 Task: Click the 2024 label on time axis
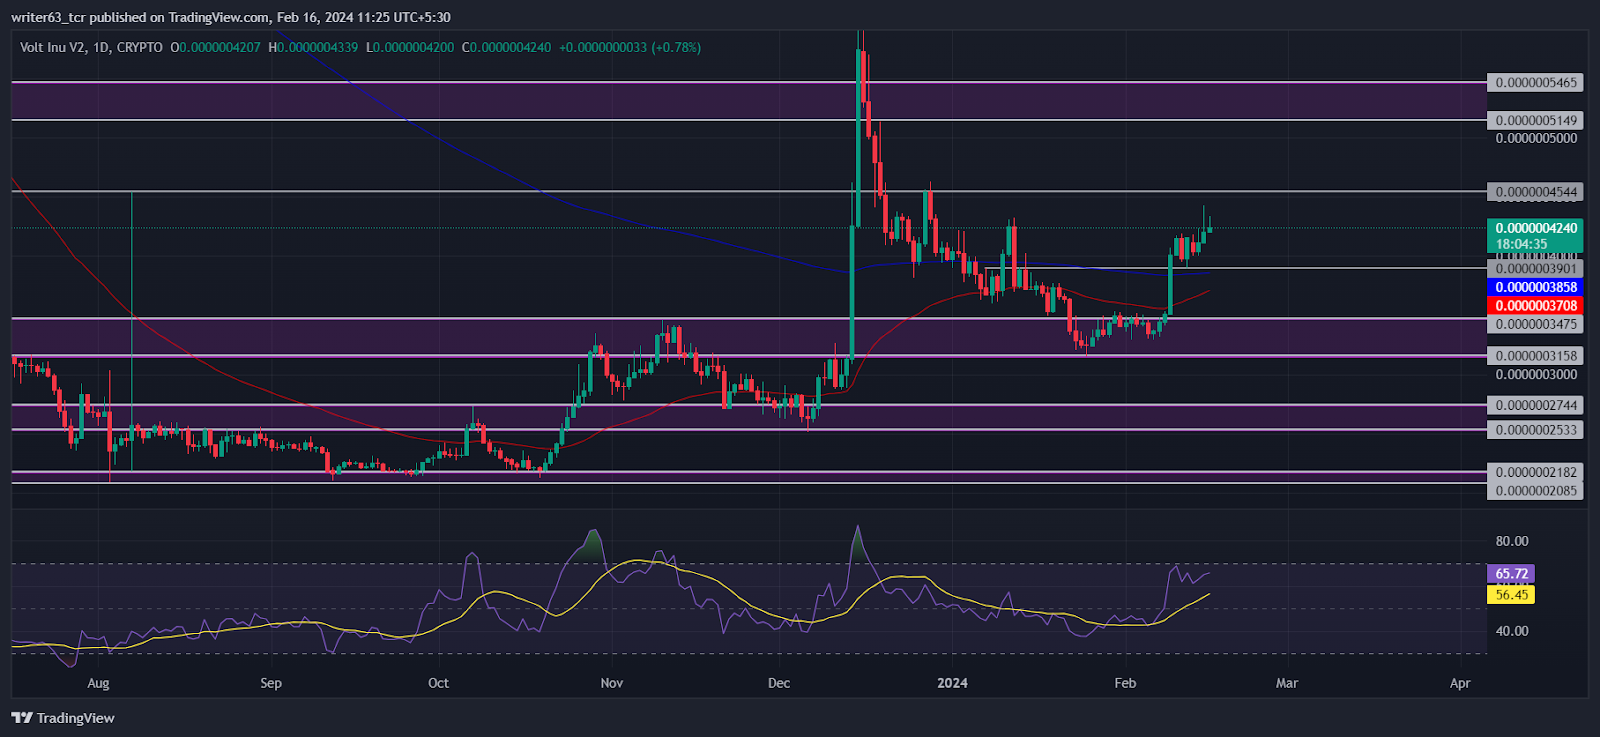point(952,684)
